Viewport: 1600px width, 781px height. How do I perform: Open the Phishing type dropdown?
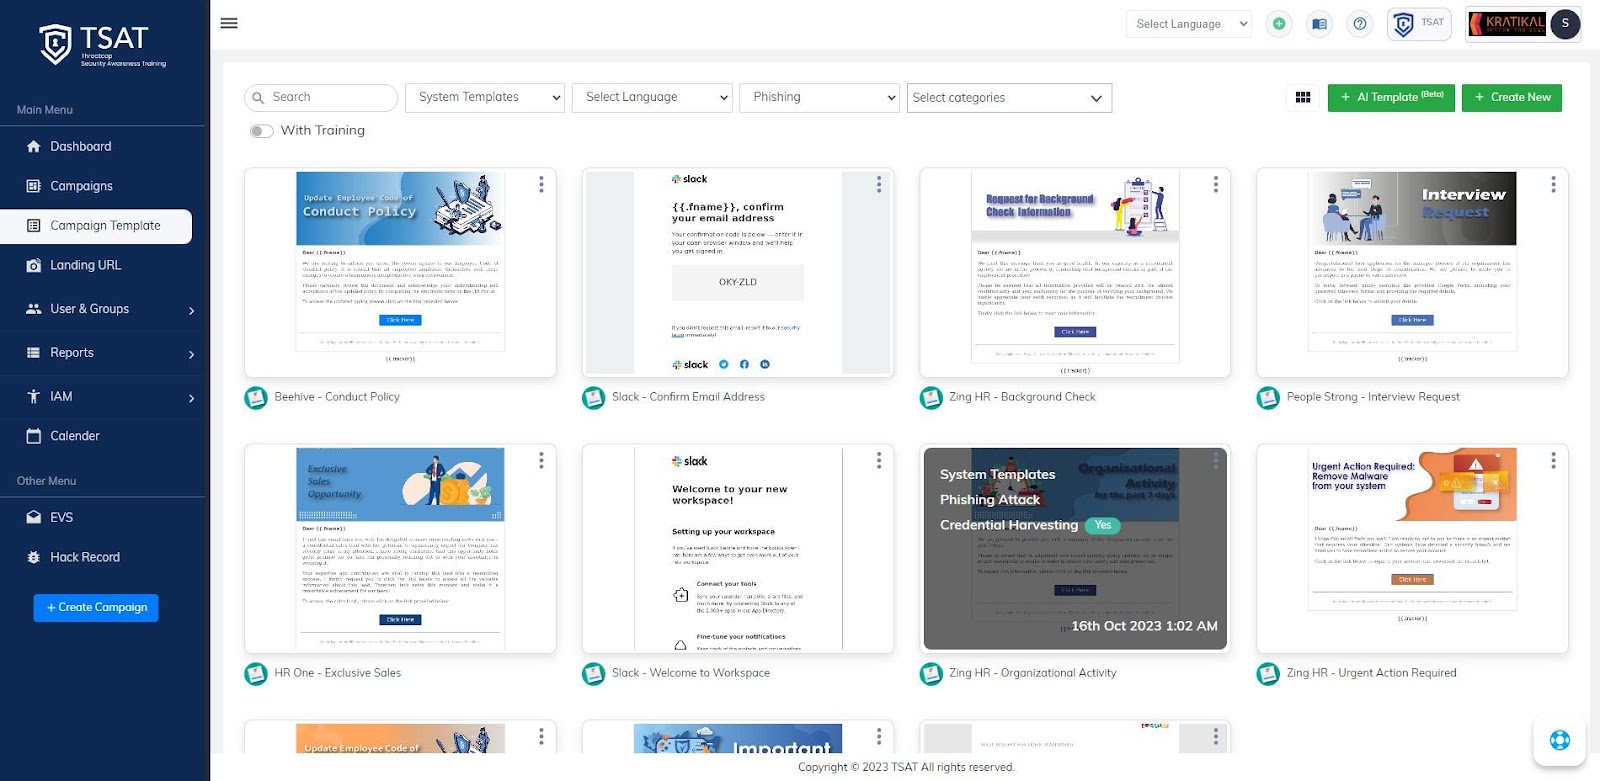click(x=820, y=98)
